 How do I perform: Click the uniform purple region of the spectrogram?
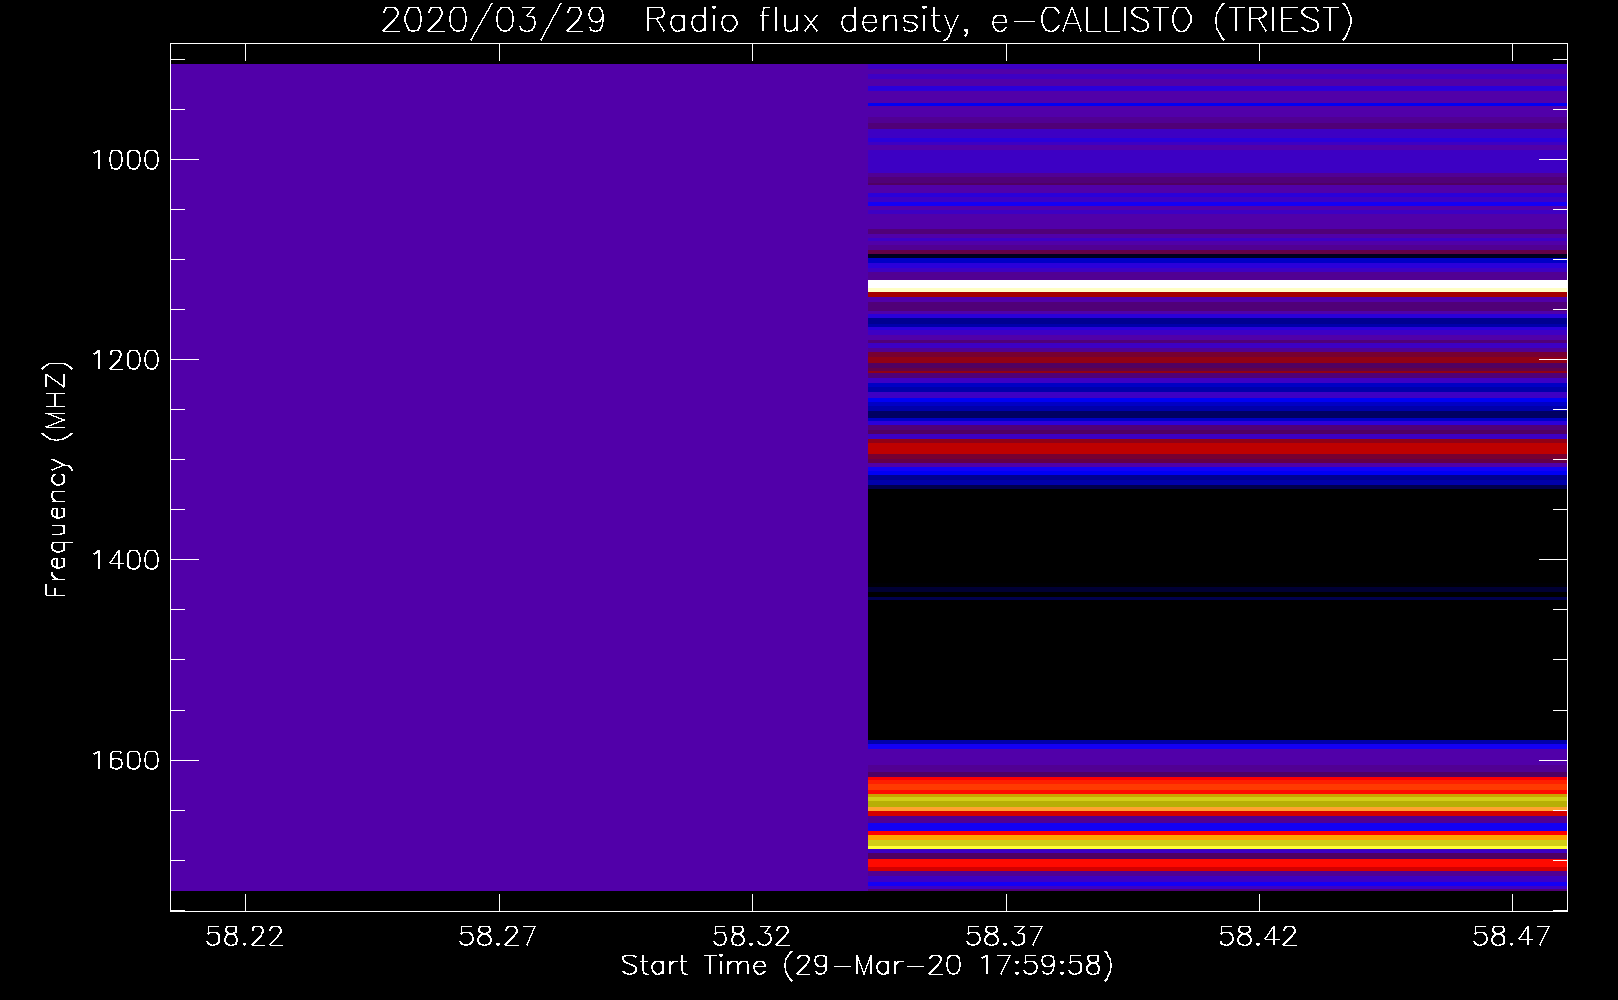tap(519, 477)
